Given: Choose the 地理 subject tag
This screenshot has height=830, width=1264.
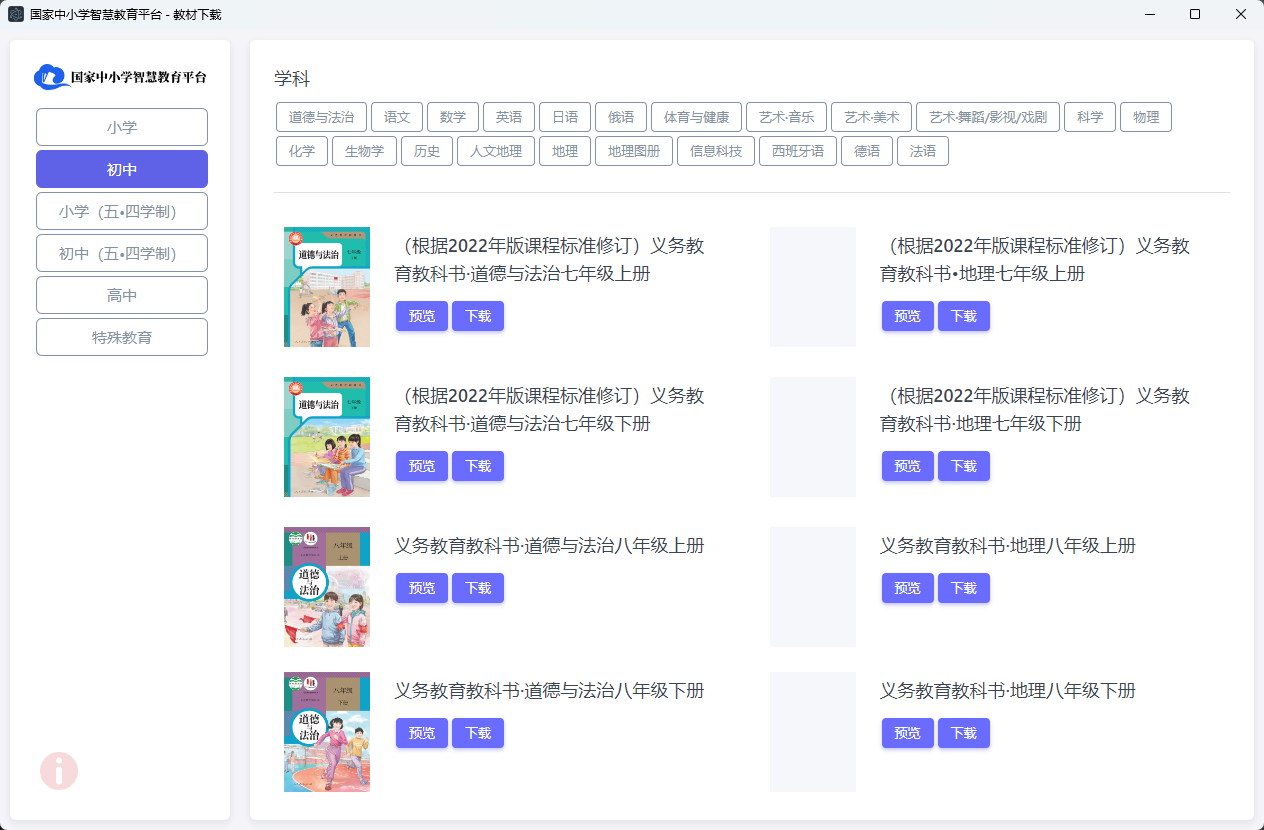Looking at the screenshot, I should tap(565, 151).
